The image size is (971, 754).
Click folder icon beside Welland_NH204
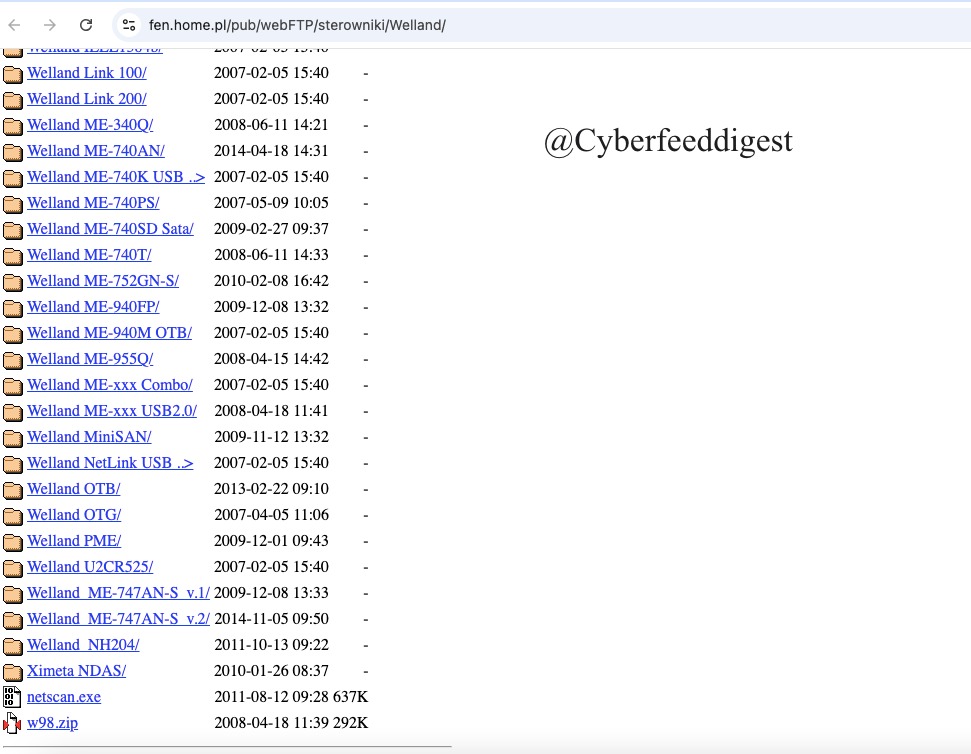[x=12, y=646]
